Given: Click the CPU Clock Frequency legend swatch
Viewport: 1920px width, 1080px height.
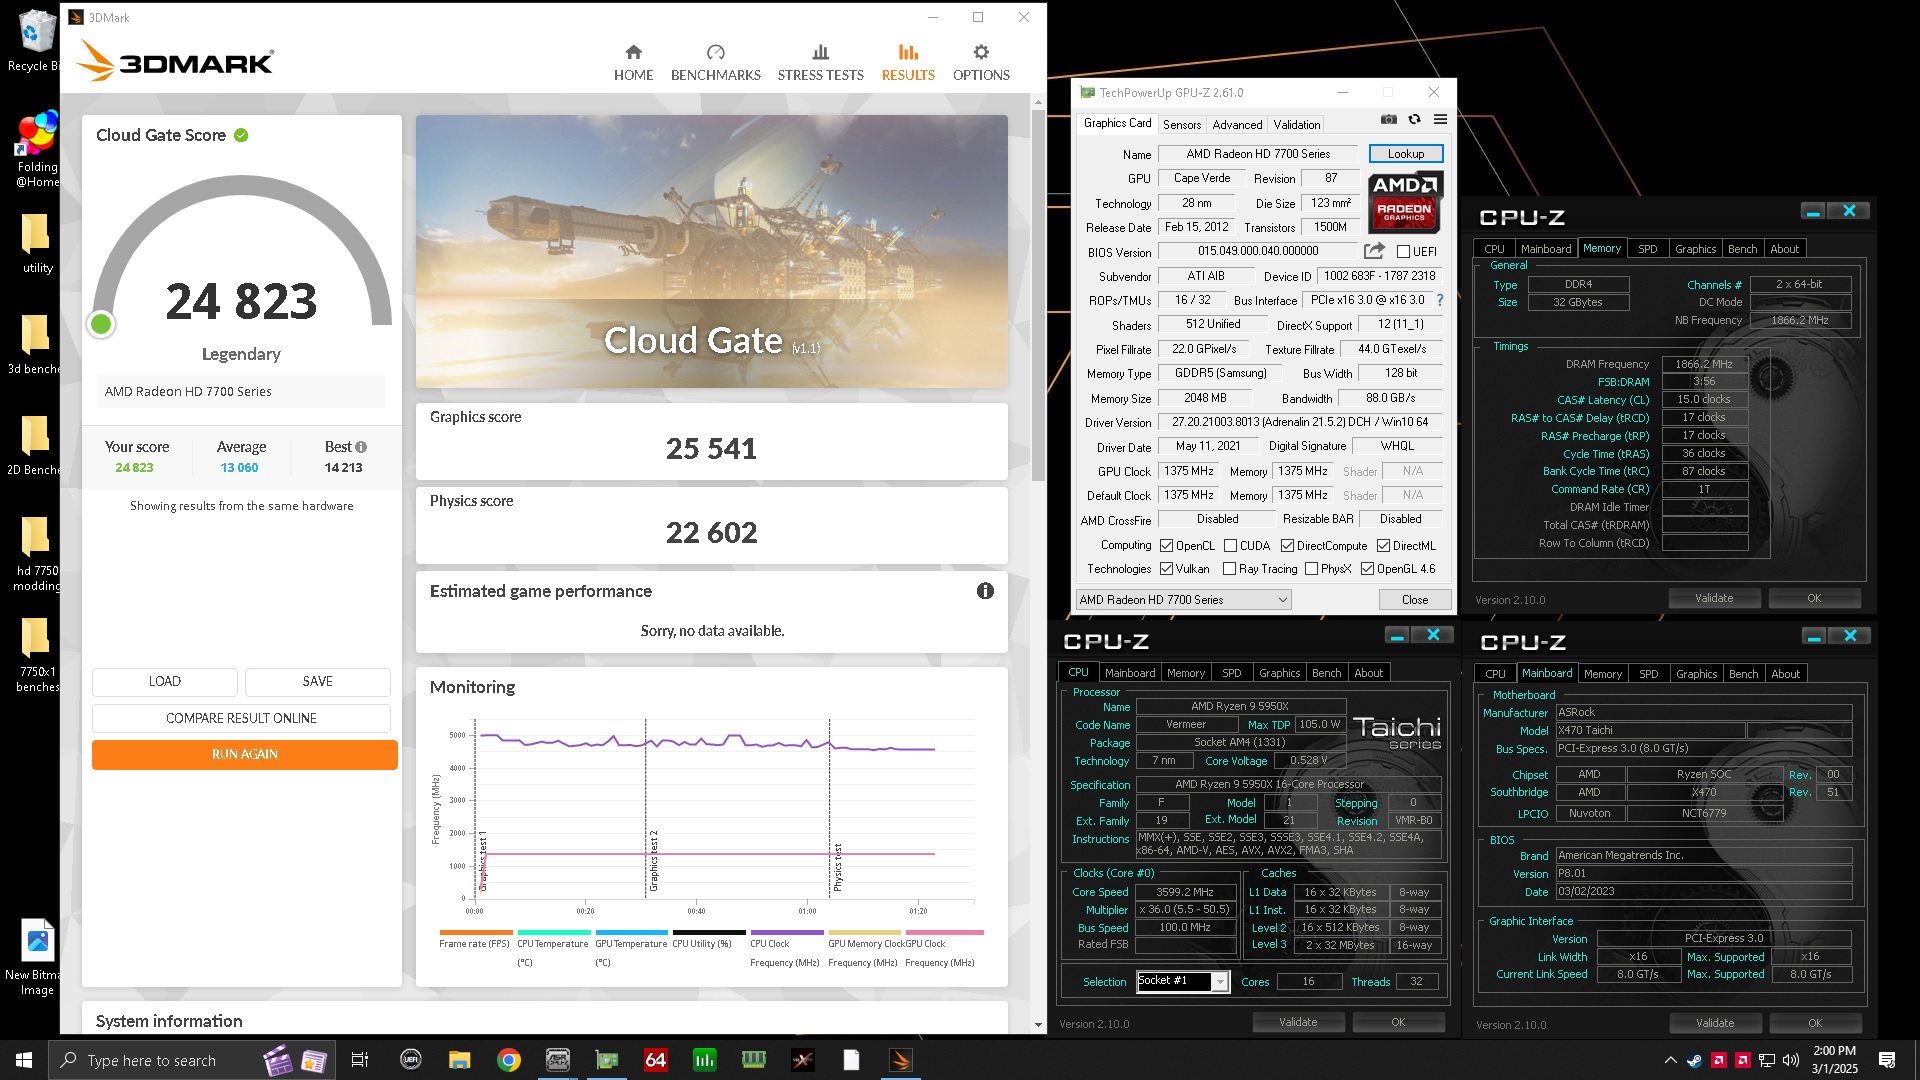Looking at the screenshot, I should 786,932.
